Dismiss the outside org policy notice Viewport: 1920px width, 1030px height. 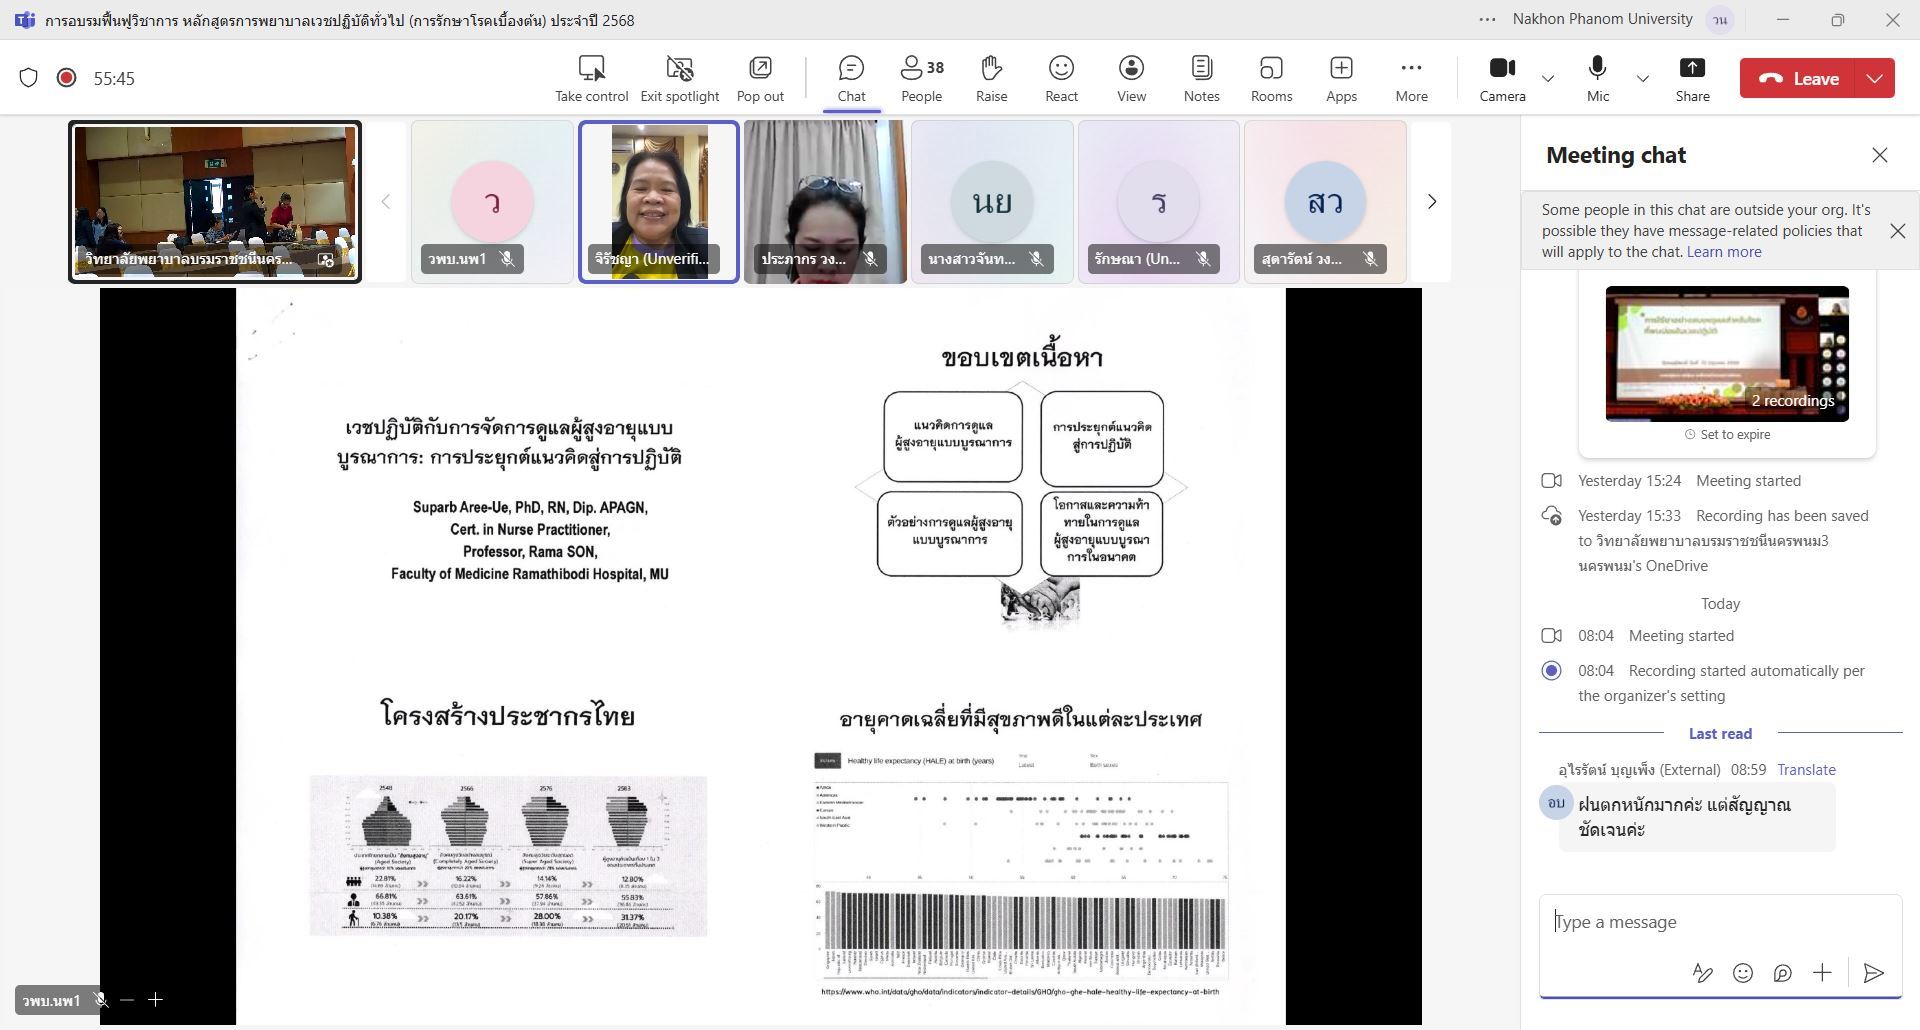tap(1897, 231)
